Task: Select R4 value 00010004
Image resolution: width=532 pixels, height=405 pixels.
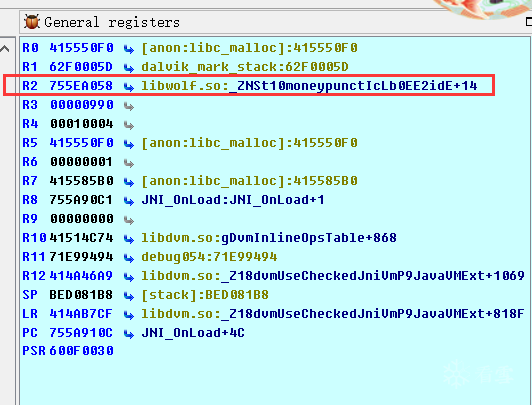Action: point(81,124)
